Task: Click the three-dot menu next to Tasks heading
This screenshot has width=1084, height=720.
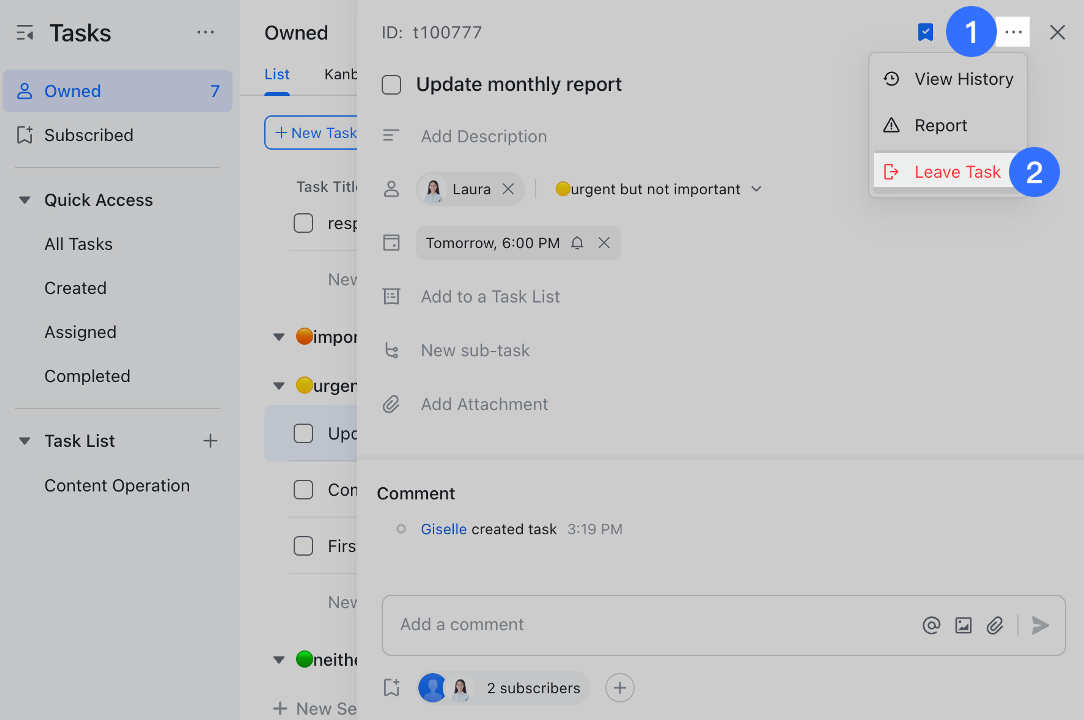Action: tap(205, 32)
